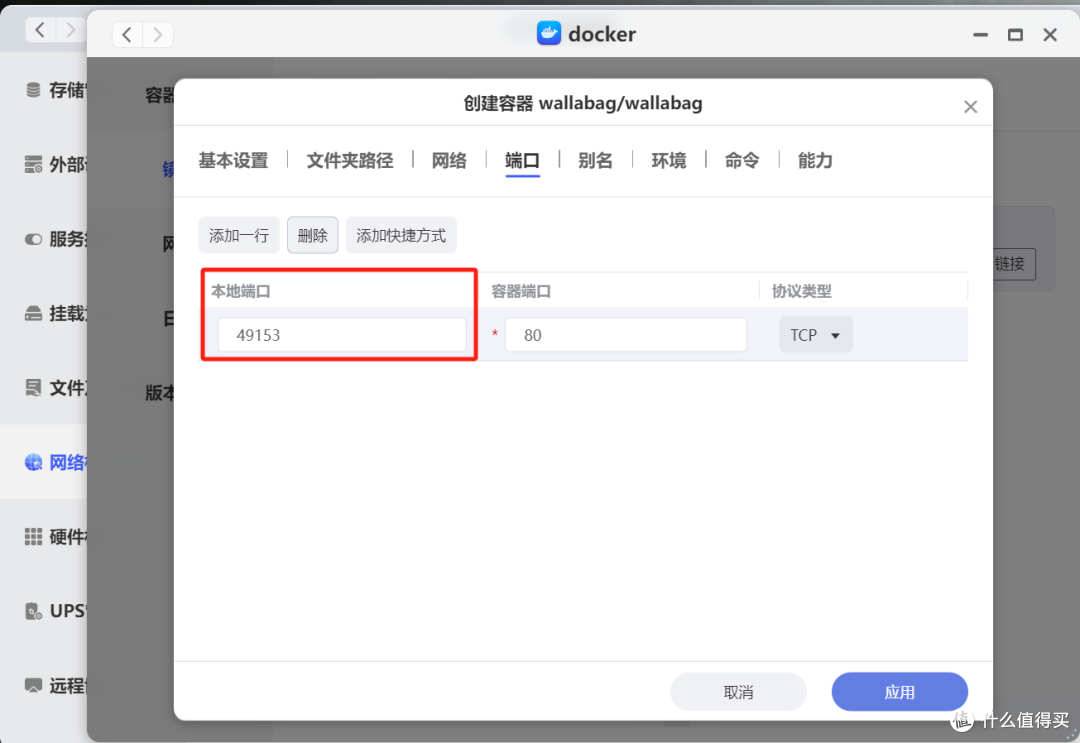Click the 链接 button behind the dialog
This screenshot has width=1080, height=743.
[x=1014, y=264]
